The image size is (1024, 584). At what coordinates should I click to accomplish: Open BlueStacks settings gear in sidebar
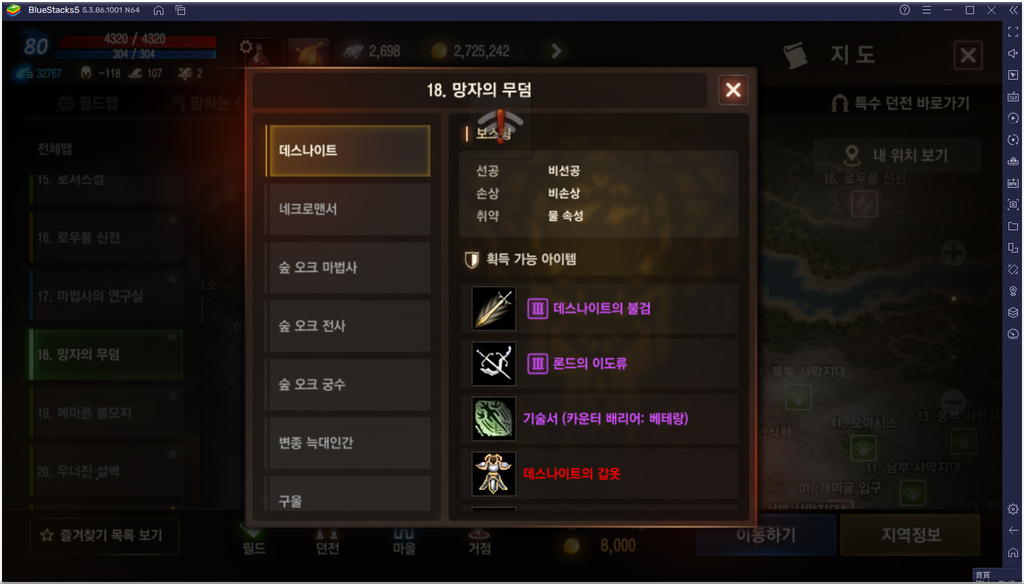(x=1013, y=508)
